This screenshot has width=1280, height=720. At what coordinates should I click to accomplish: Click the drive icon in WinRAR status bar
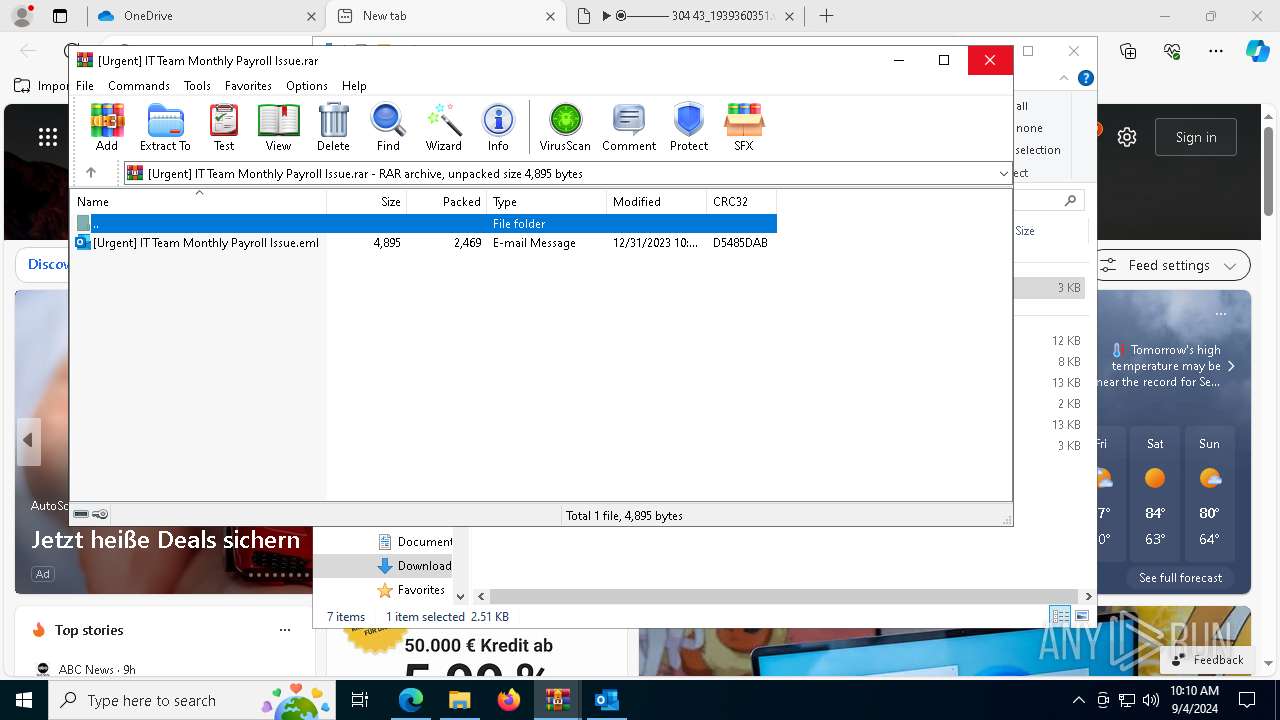[x=81, y=514]
